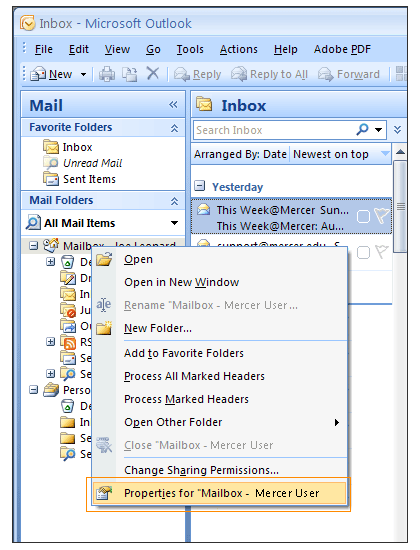Expand the Deleted Items folder node
420x550 pixels.
[x=51, y=262]
